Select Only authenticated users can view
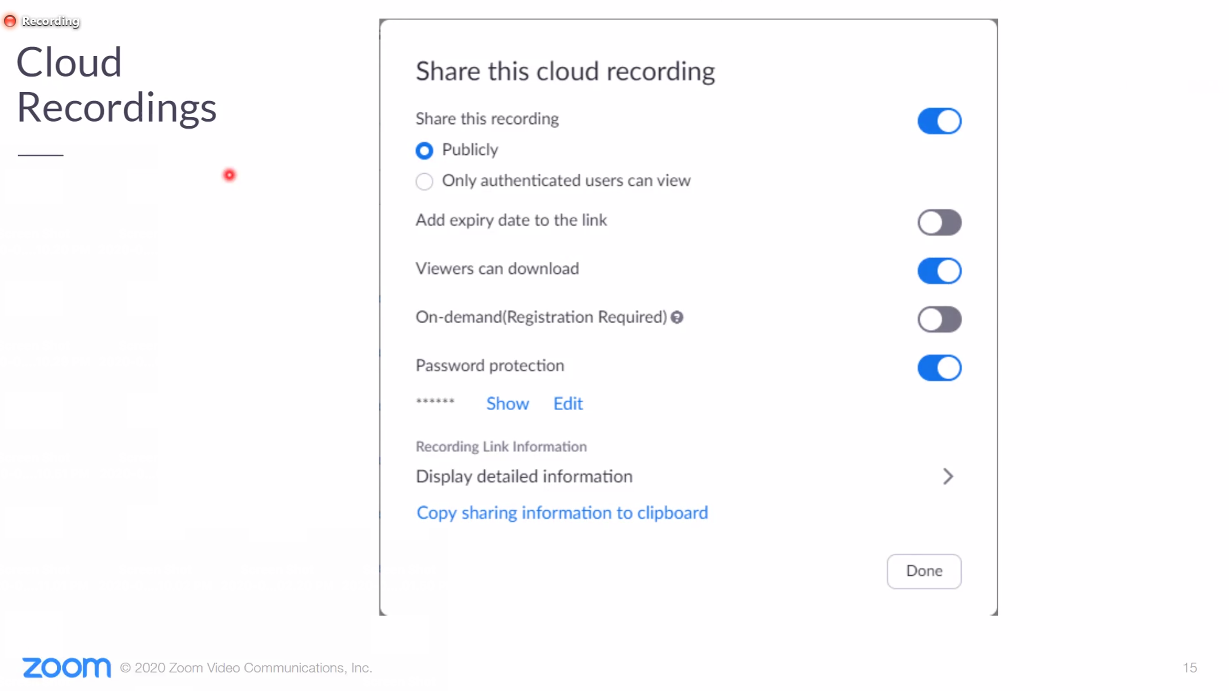 coord(424,181)
